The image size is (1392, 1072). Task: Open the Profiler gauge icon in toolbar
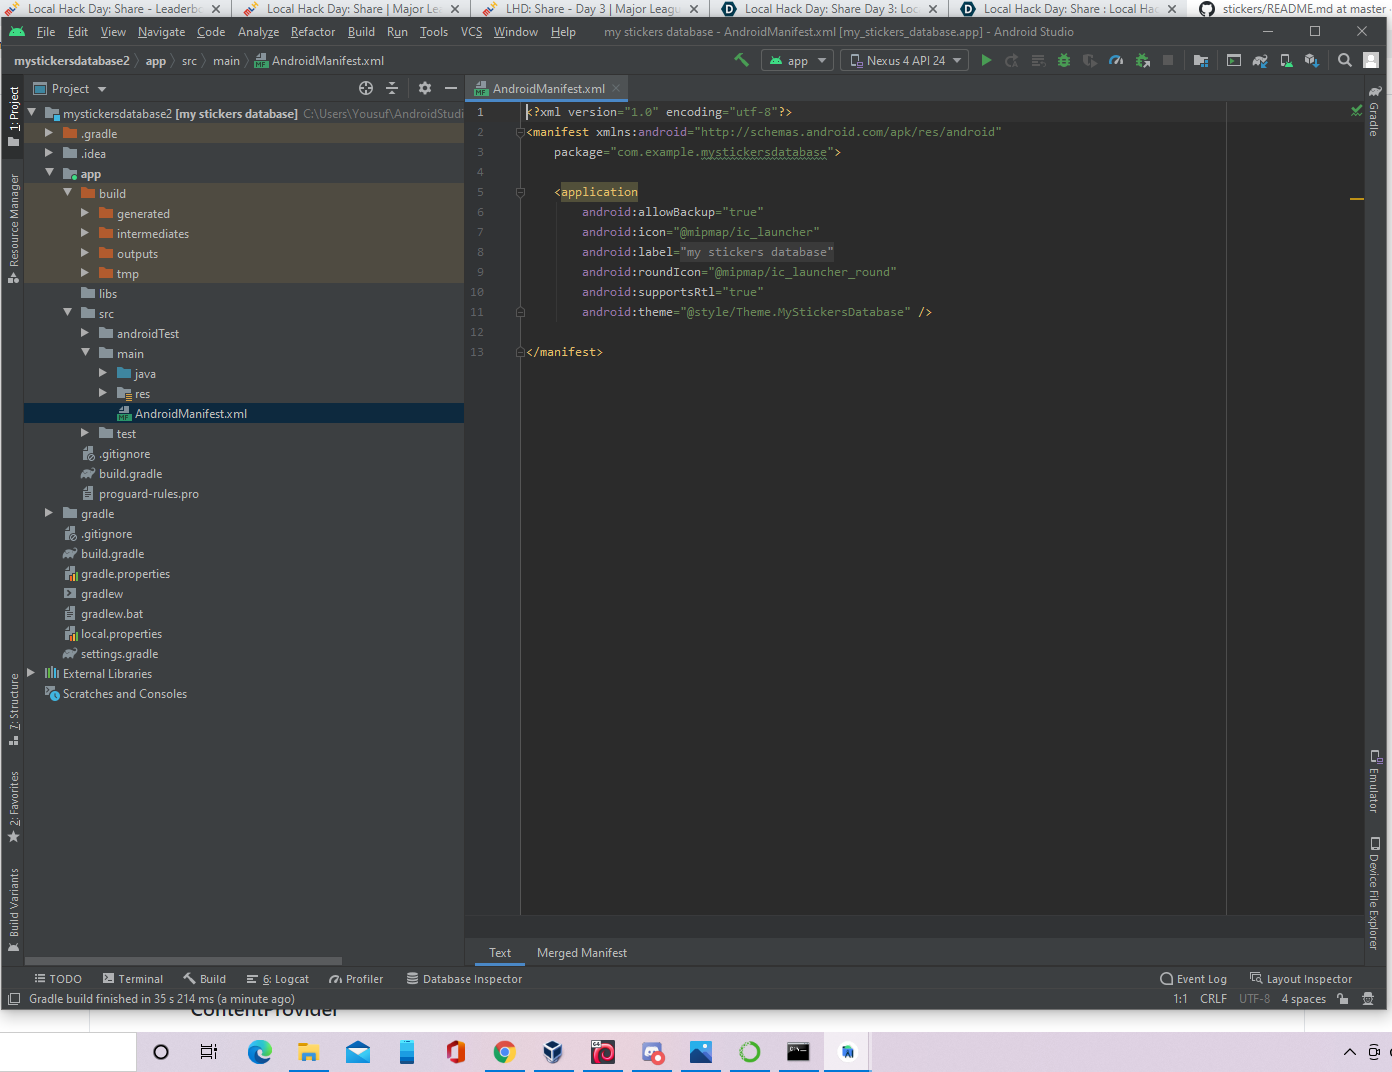tap(1116, 61)
